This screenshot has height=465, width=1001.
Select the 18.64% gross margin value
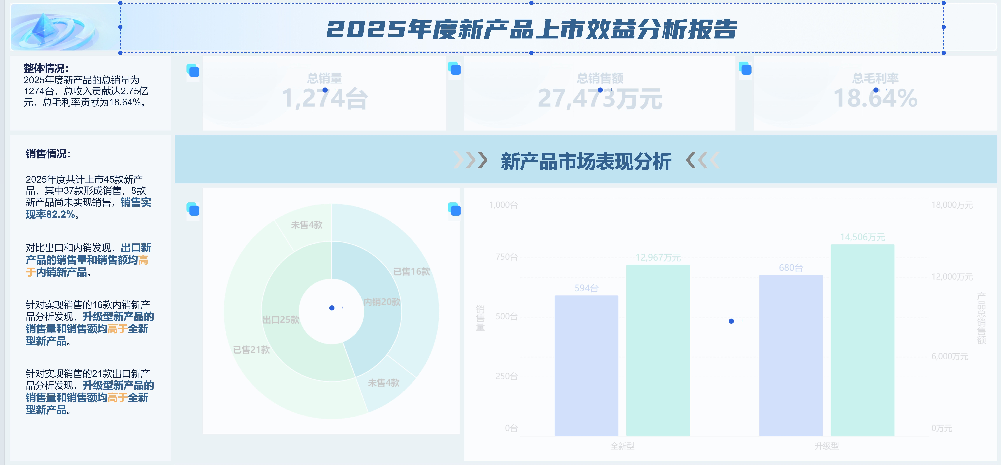click(x=875, y=98)
